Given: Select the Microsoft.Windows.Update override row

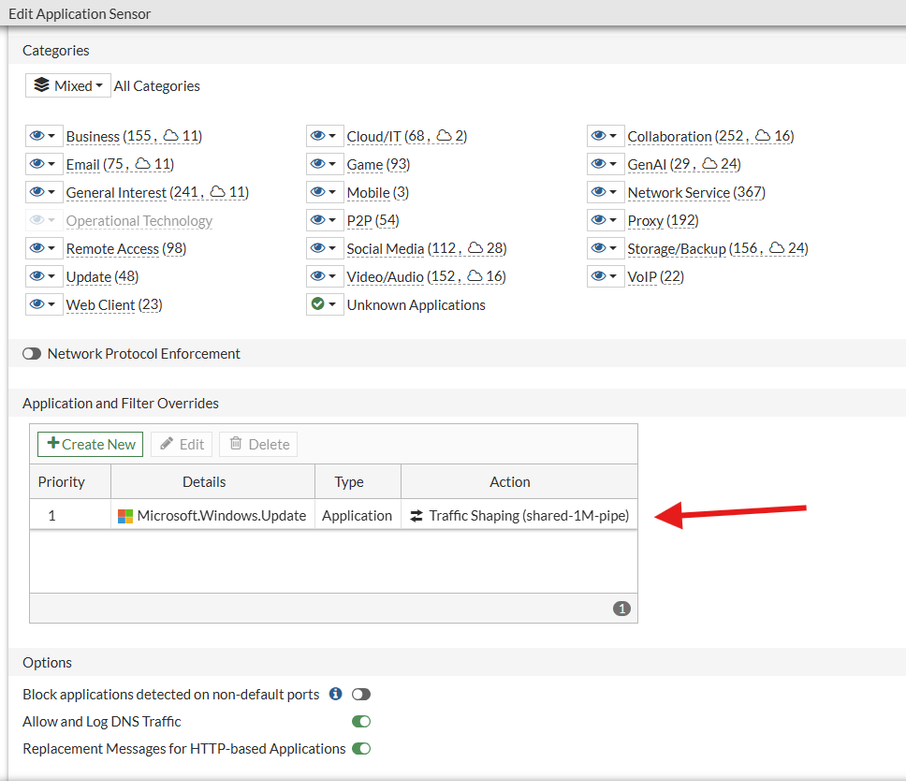Looking at the screenshot, I should coord(333,515).
